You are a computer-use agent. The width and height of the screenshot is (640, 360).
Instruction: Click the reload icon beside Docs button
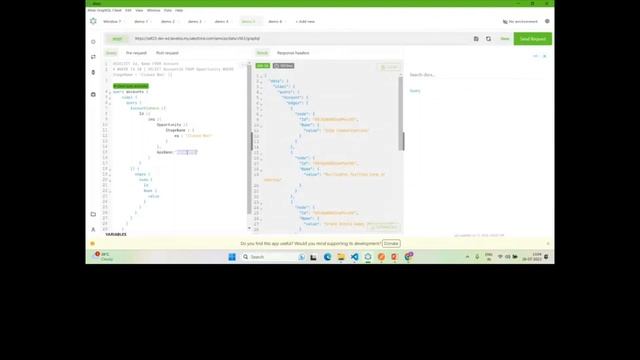pyautogui.click(x=488, y=39)
